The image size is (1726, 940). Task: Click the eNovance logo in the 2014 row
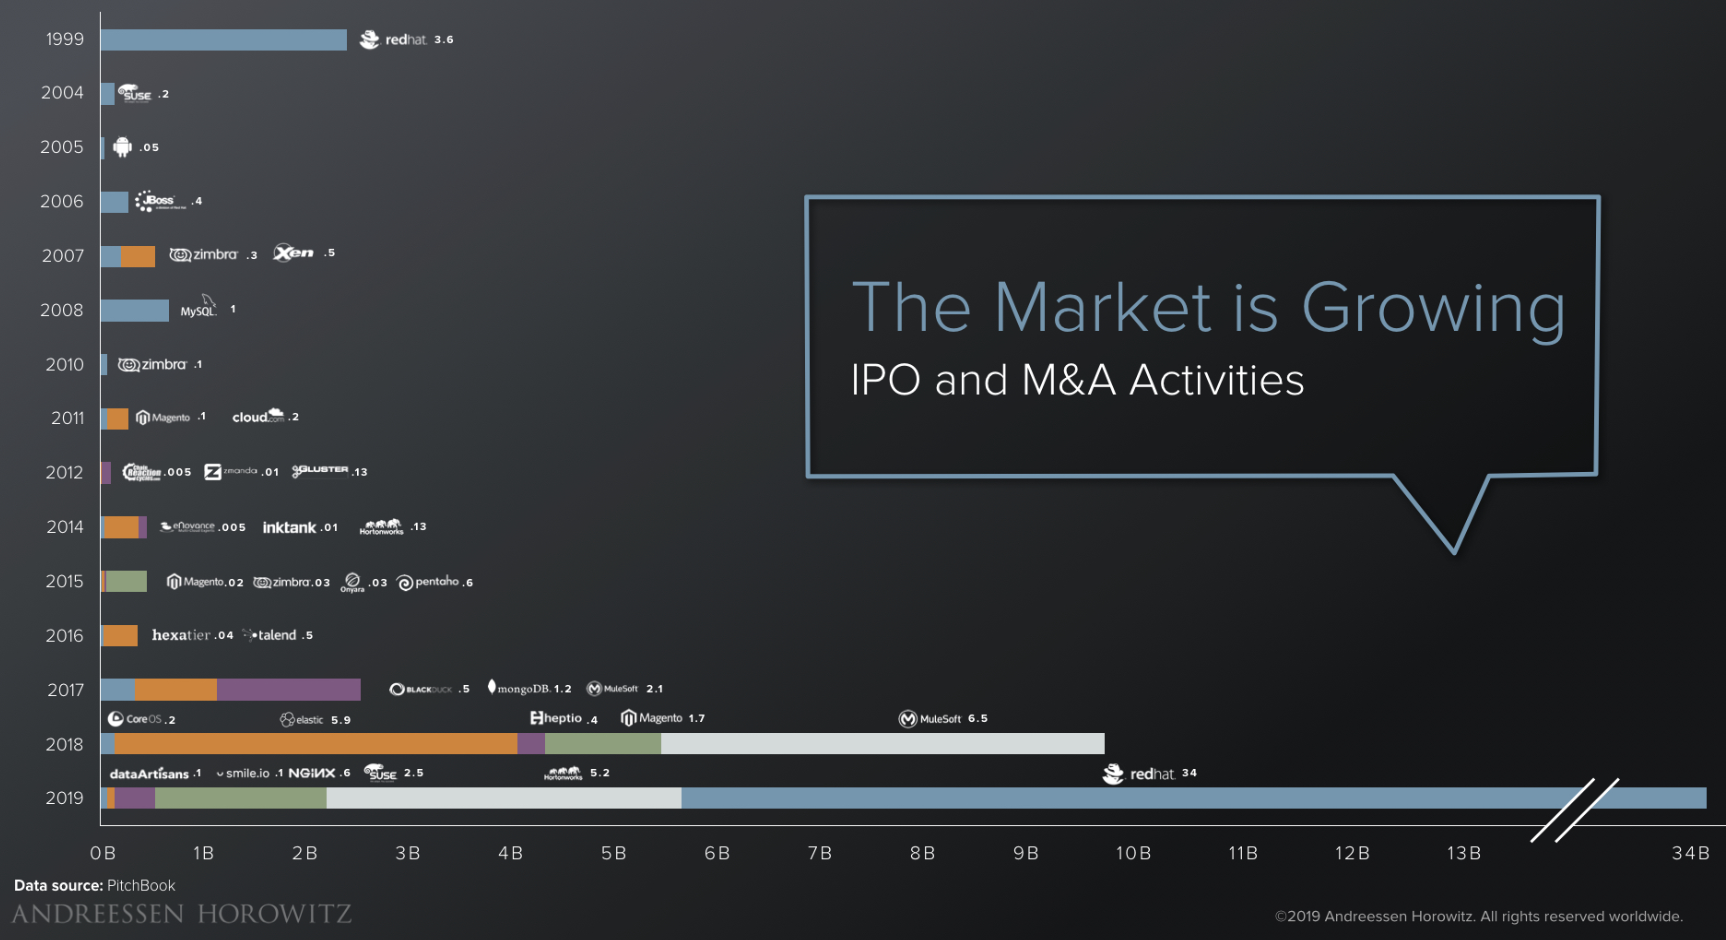pos(187,526)
